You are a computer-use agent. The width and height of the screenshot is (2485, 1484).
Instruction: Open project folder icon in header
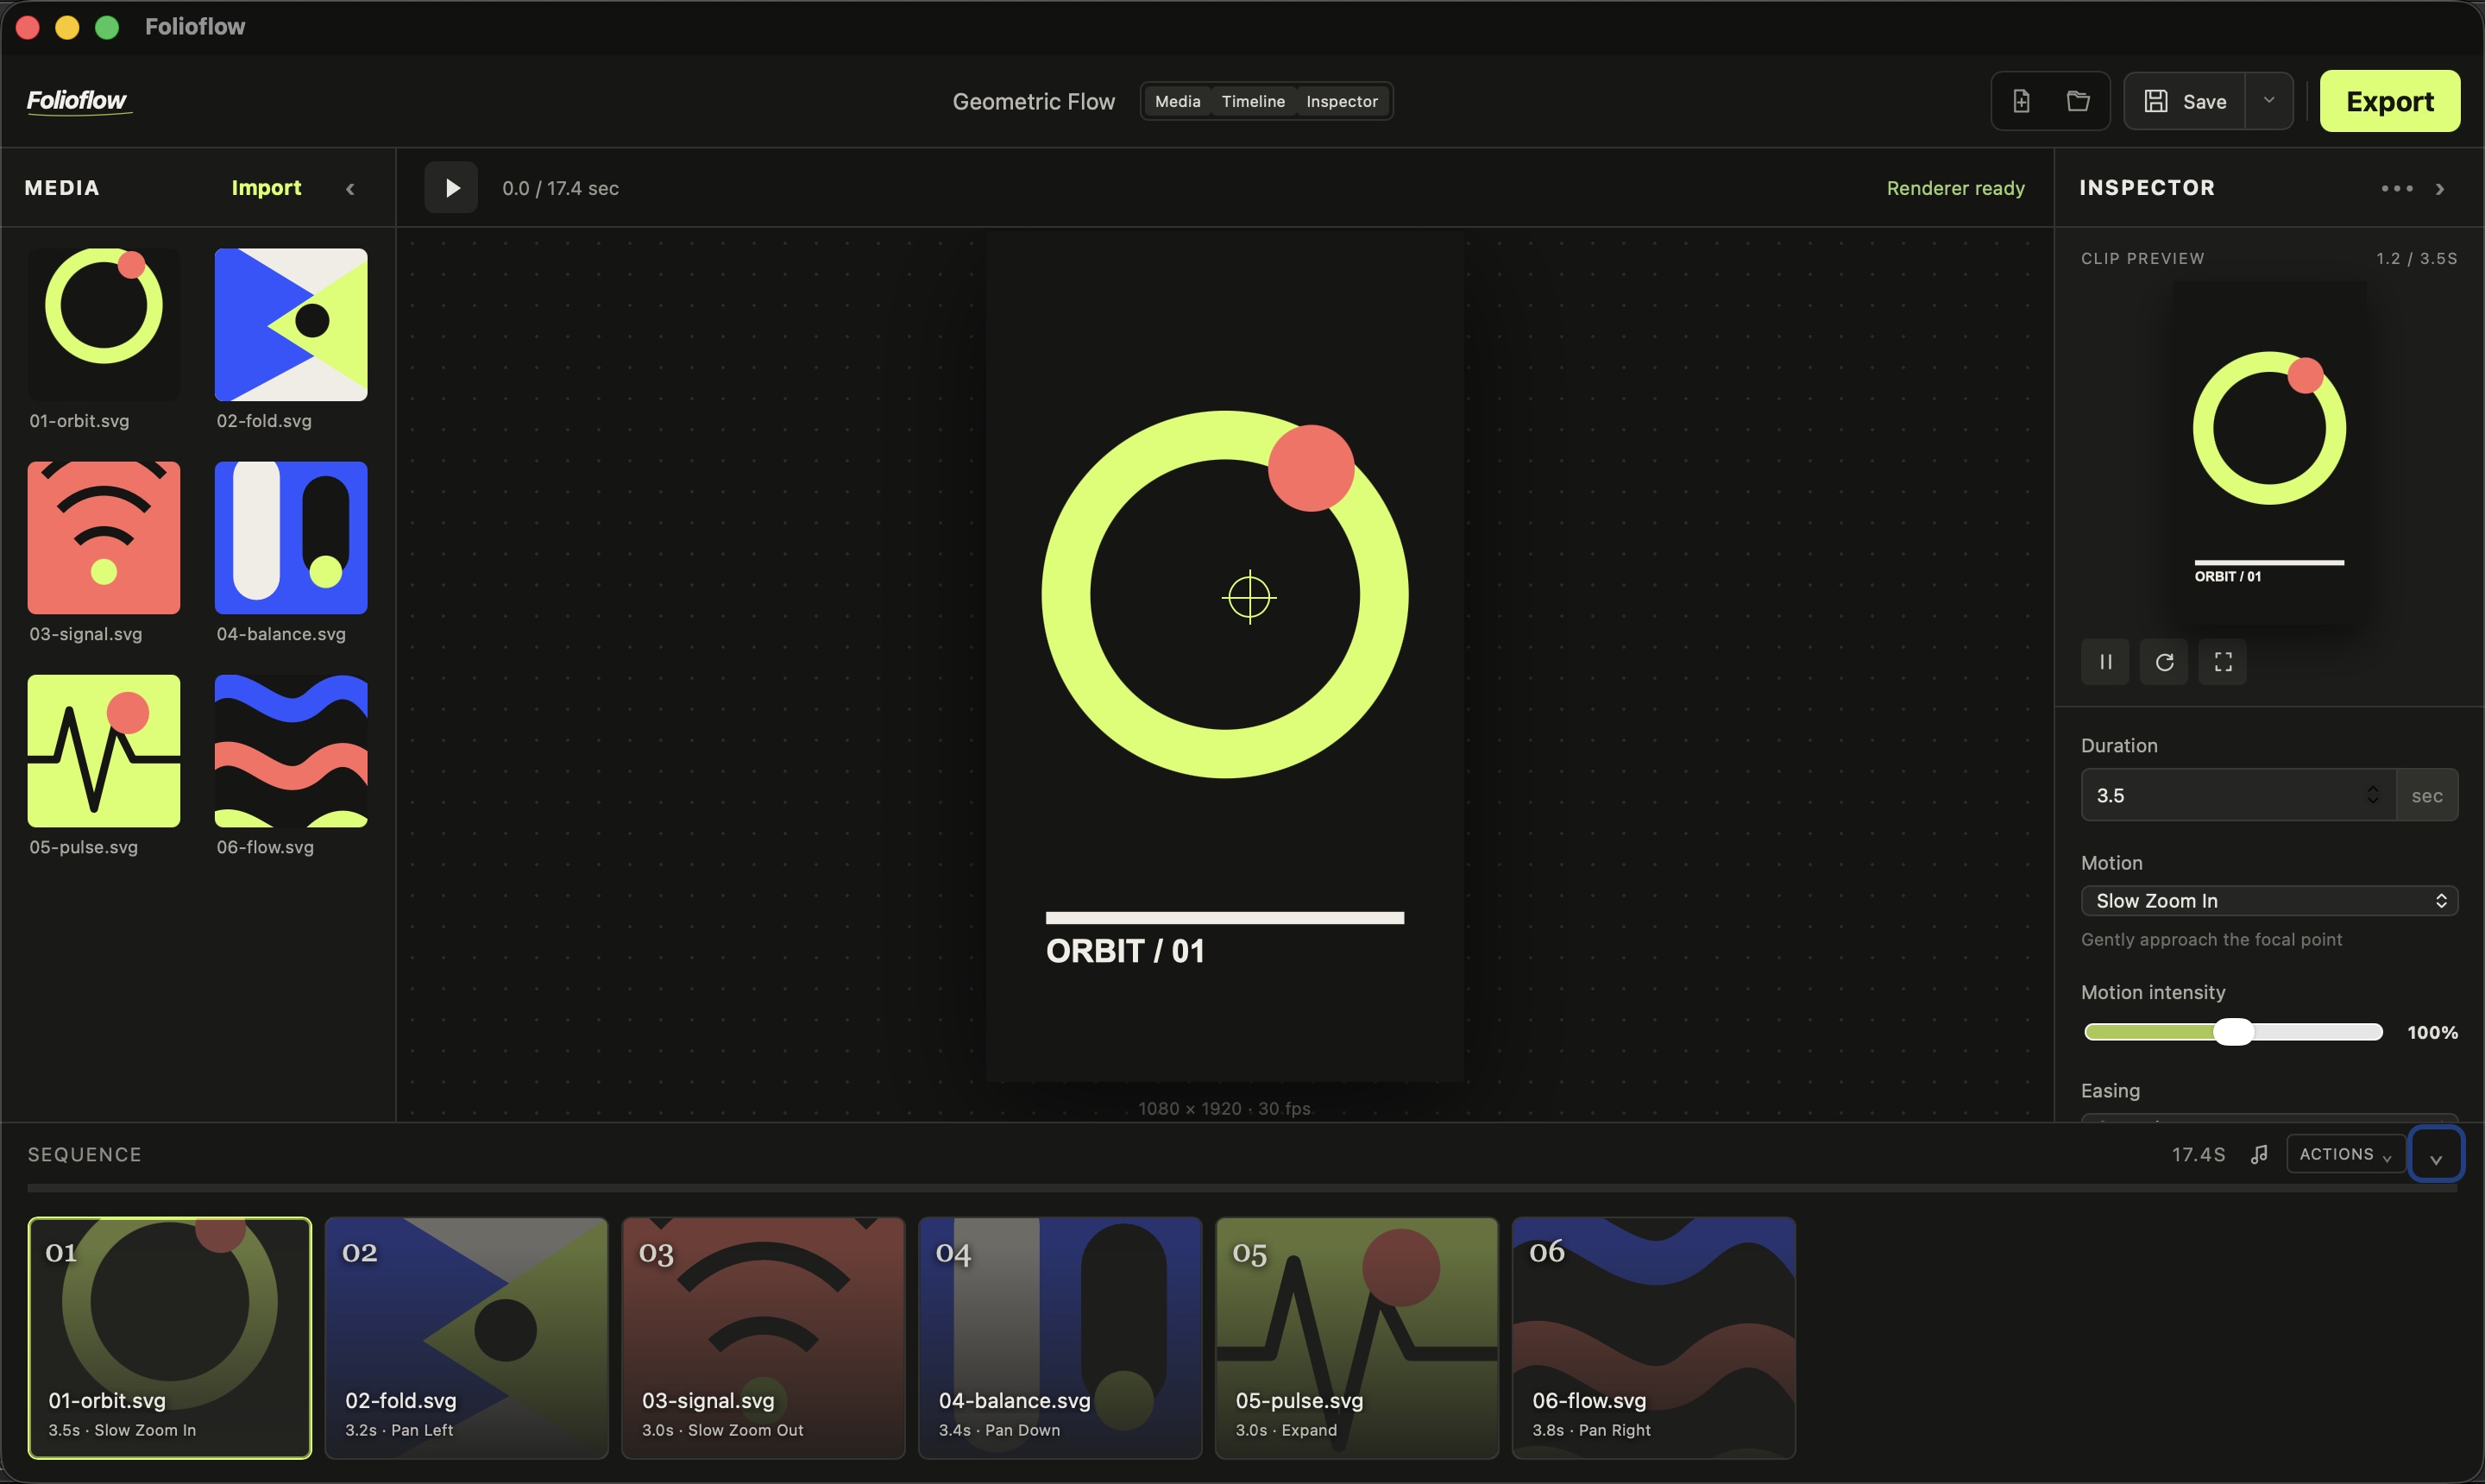[2078, 101]
